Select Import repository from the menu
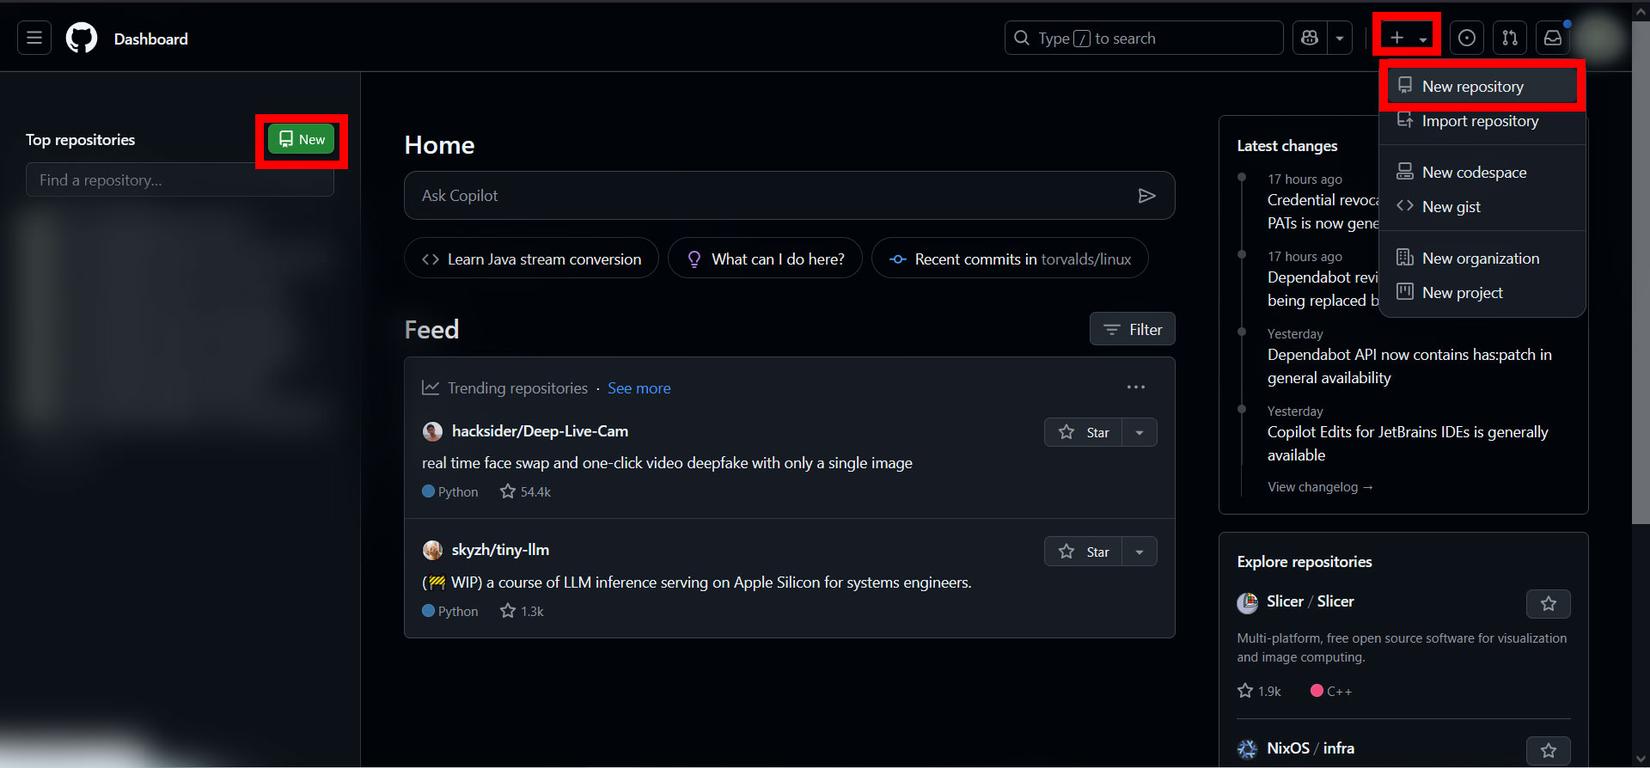The height and width of the screenshot is (768, 1650). [1482, 121]
